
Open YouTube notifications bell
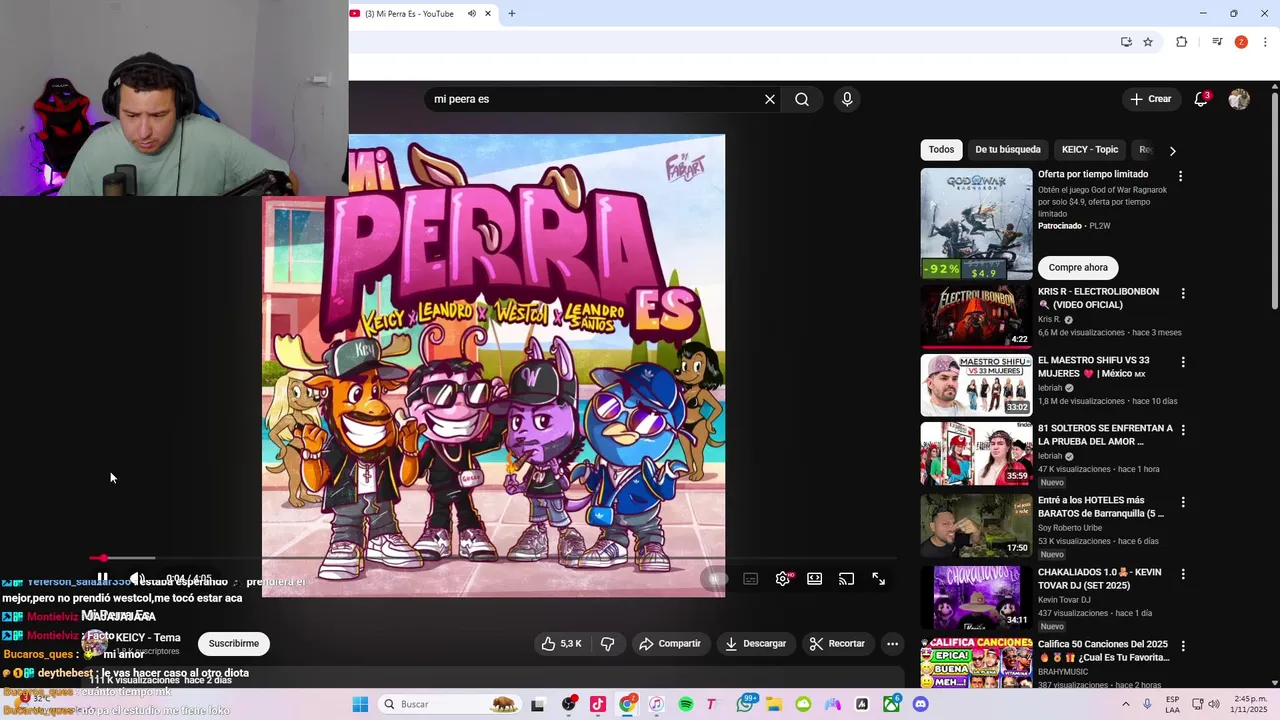(x=1201, y=99)
